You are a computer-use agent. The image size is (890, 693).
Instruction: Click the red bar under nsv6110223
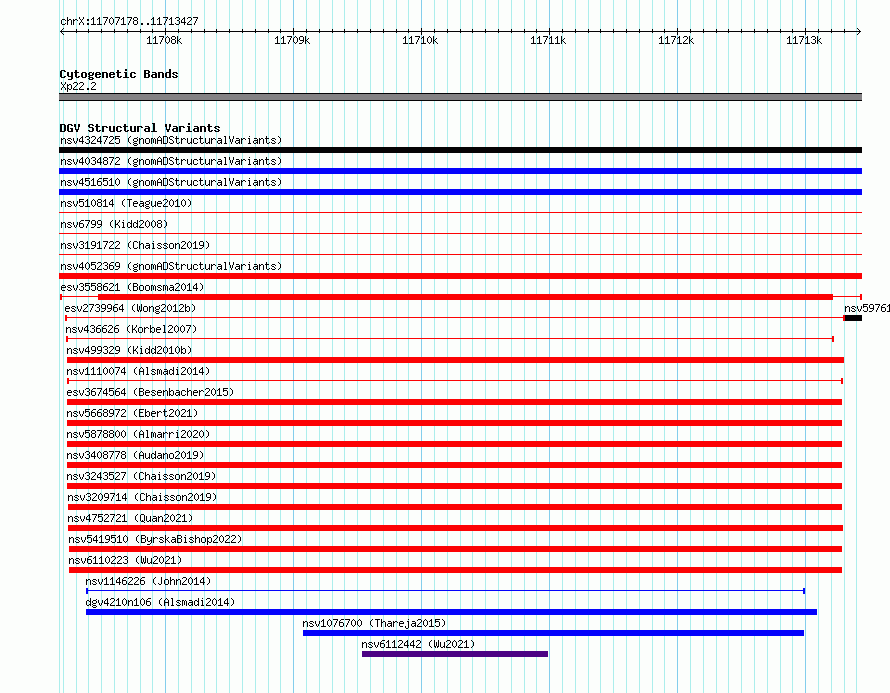(455, 570)
